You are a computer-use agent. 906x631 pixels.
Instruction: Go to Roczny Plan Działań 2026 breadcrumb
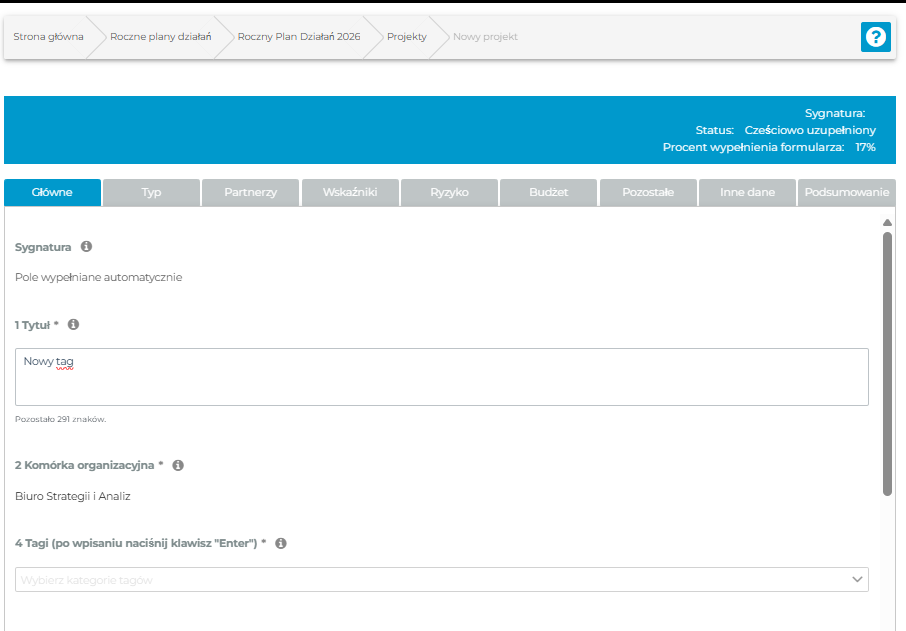(x=299, y=37)
